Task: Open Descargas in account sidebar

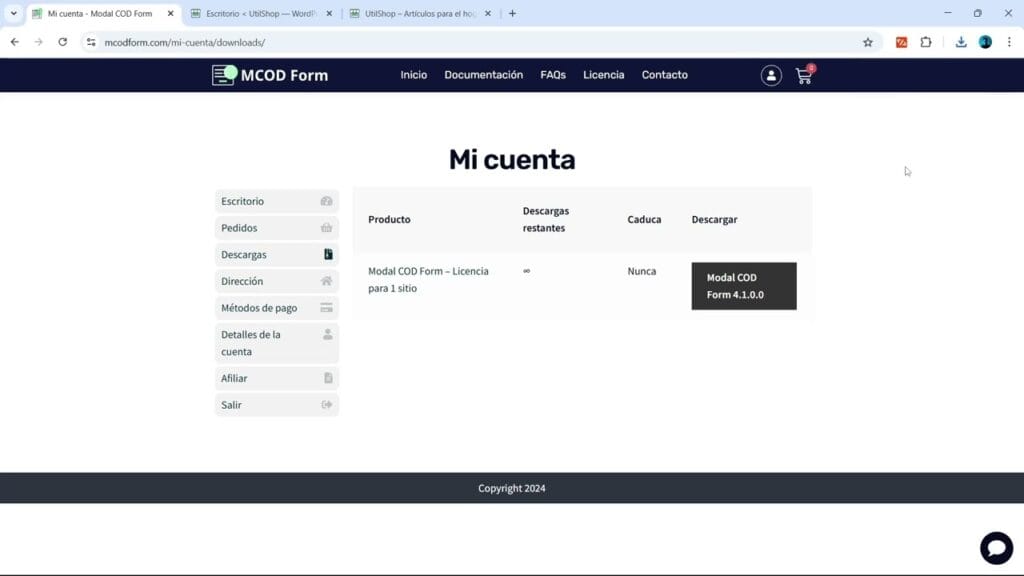Action: 276,255
